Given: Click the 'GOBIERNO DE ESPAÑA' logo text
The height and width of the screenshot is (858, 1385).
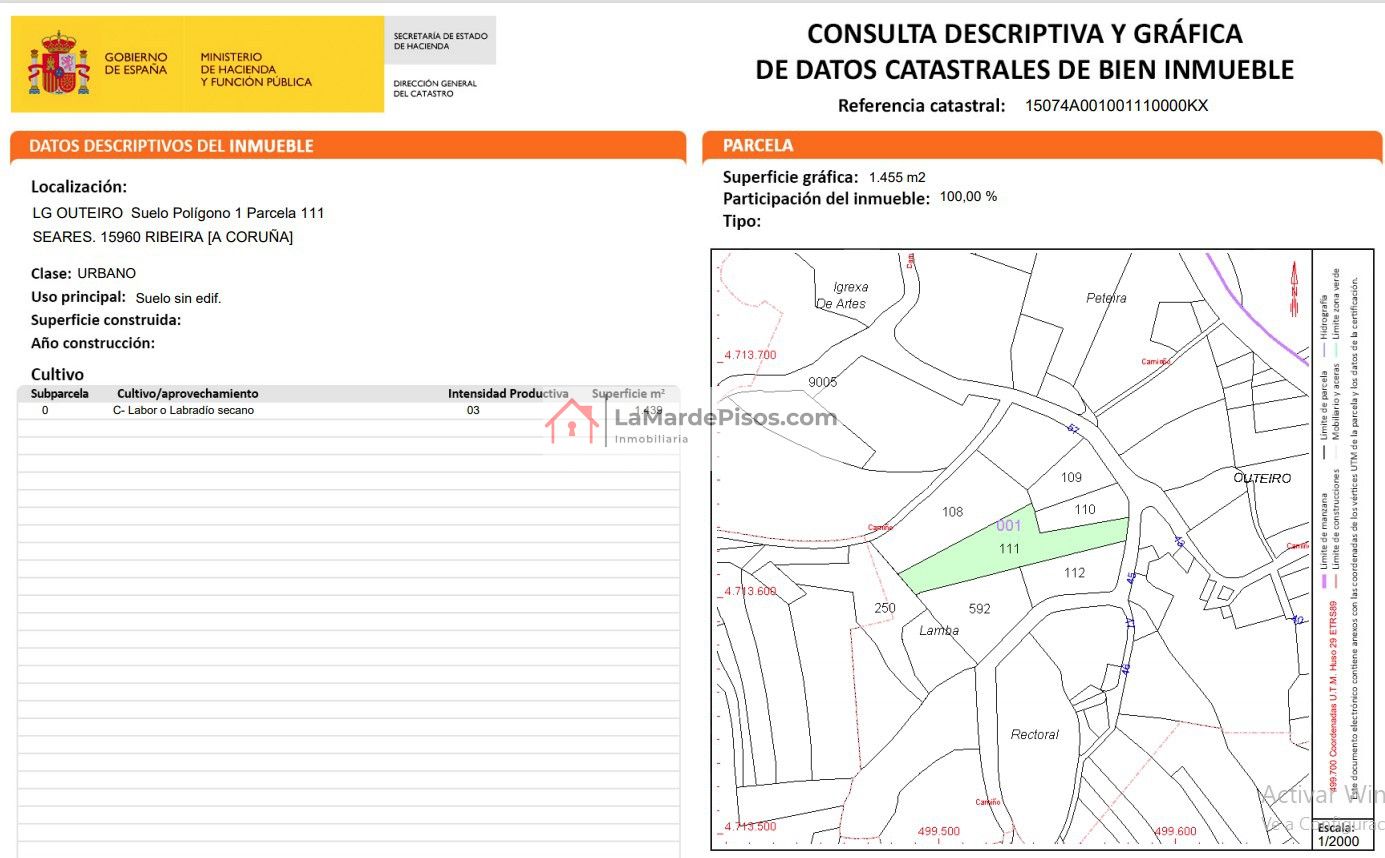Looking at the screenshot, I should coord(136,64).
